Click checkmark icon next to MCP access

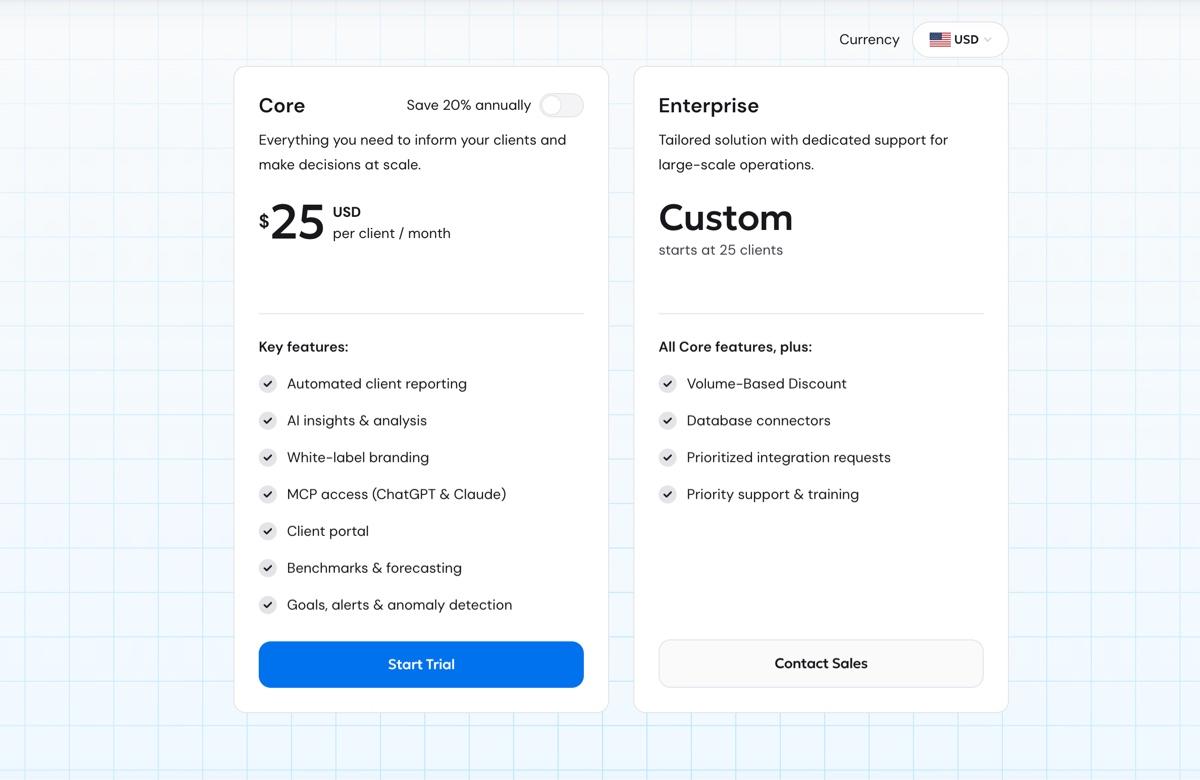tap(268, 494)
